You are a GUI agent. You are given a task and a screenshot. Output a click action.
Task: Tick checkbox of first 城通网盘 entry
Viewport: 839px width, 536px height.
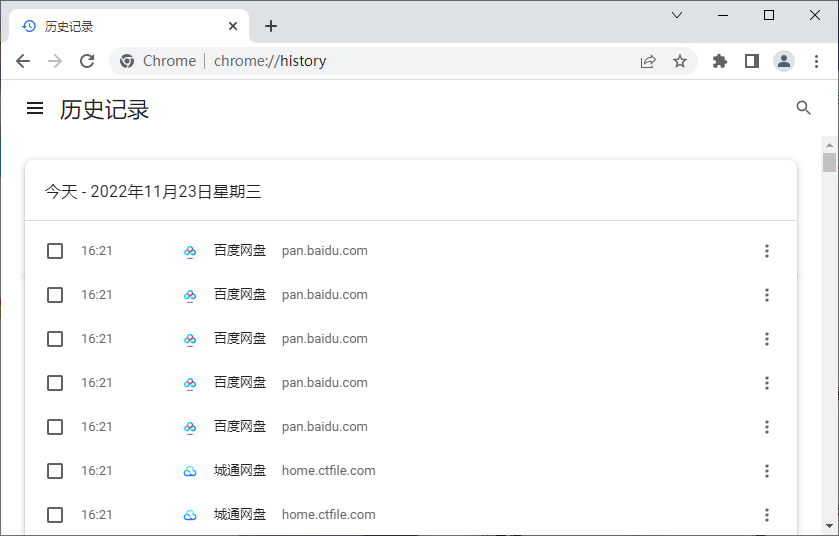coord(55,471)
